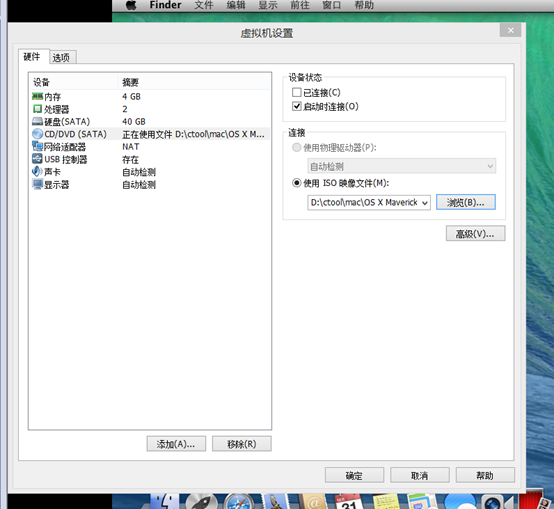Click the processor count value 2
This screenshot has height=509, width=554.
pyautogui.click(x=125, y=109)
